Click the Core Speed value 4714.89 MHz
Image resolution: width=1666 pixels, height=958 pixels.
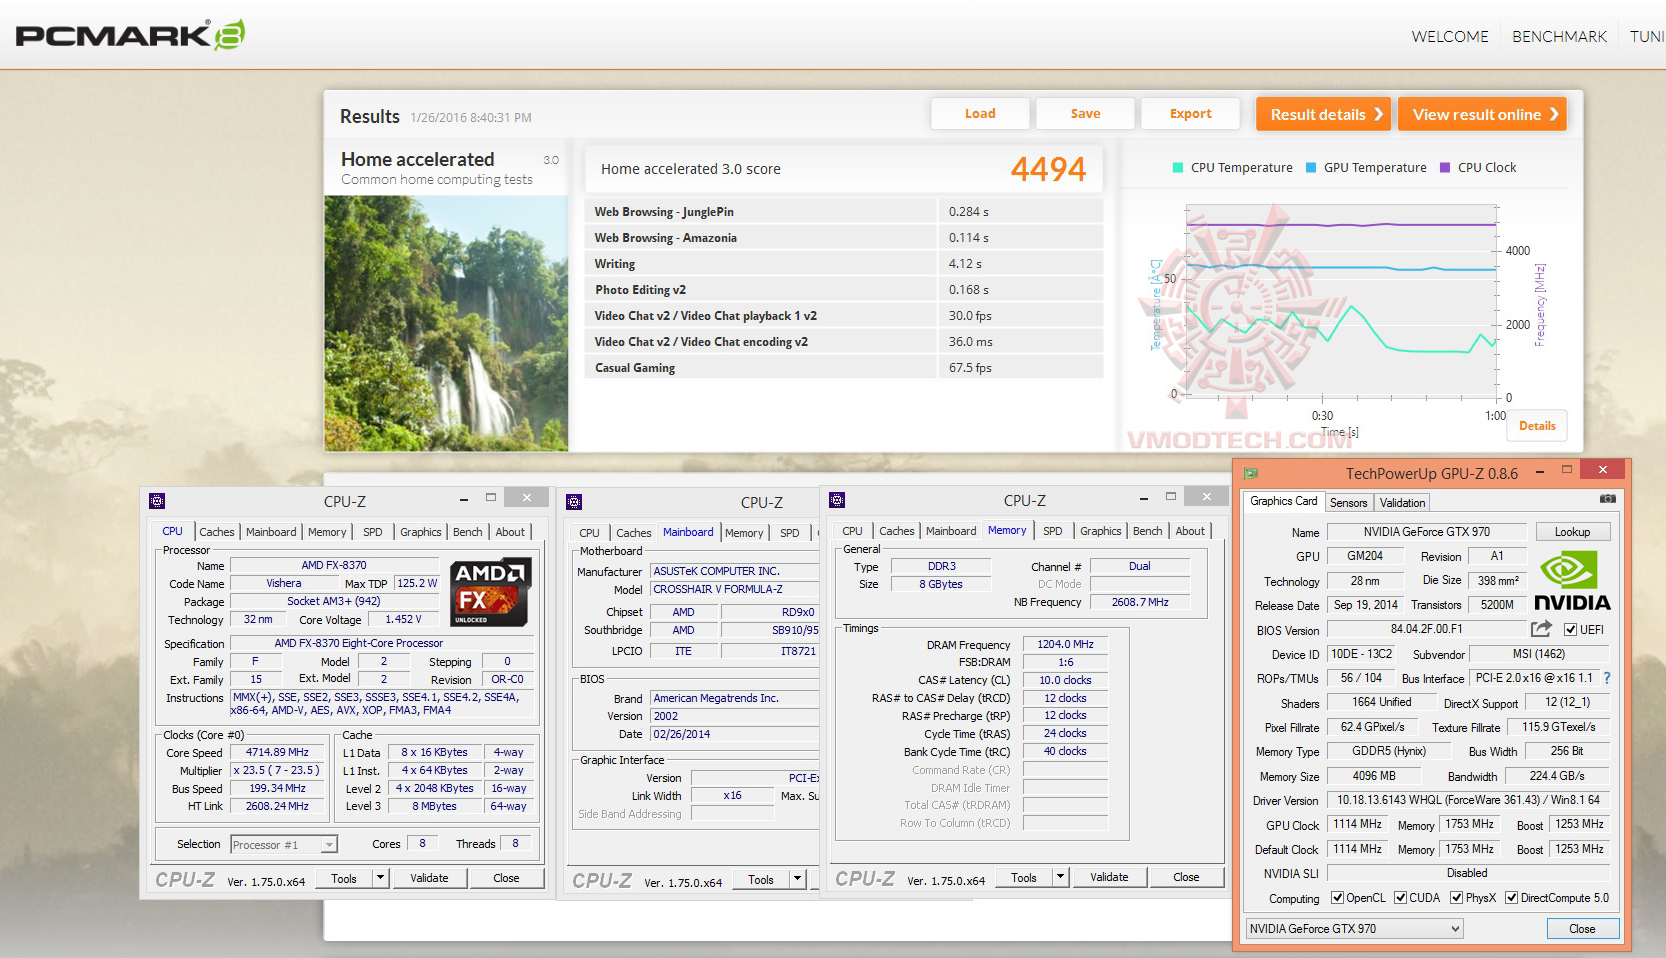point(277,752)
